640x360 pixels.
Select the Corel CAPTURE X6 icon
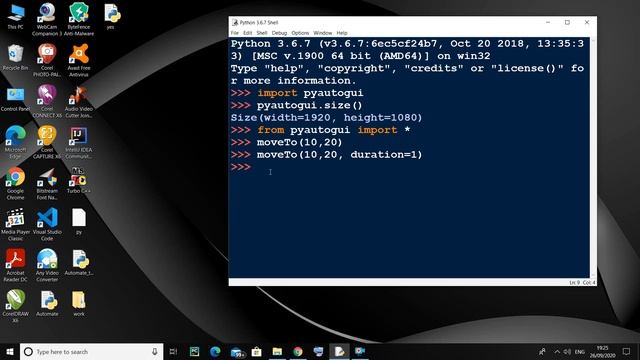47,142
